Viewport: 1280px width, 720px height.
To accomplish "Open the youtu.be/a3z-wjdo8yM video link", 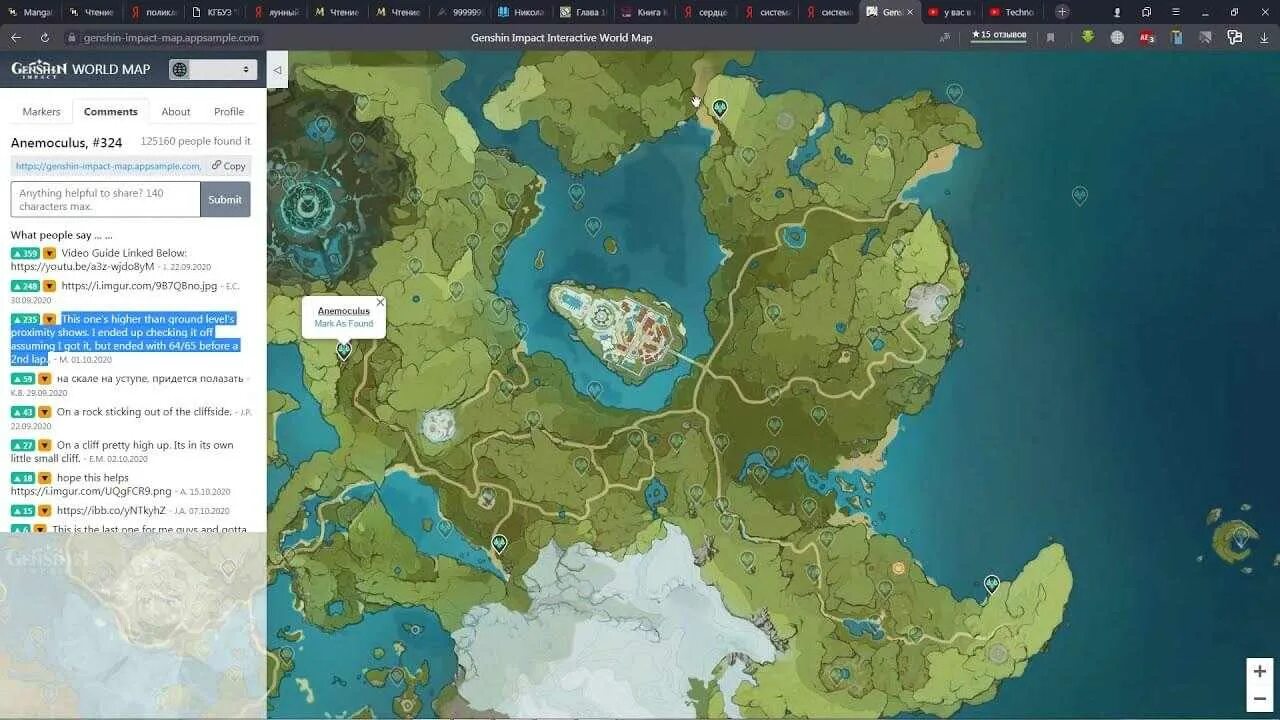I will point(82,267).
